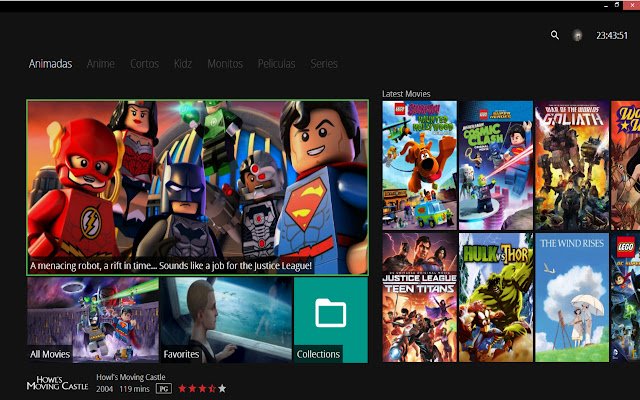Open the user profile avatar

[x=577, y=36]
